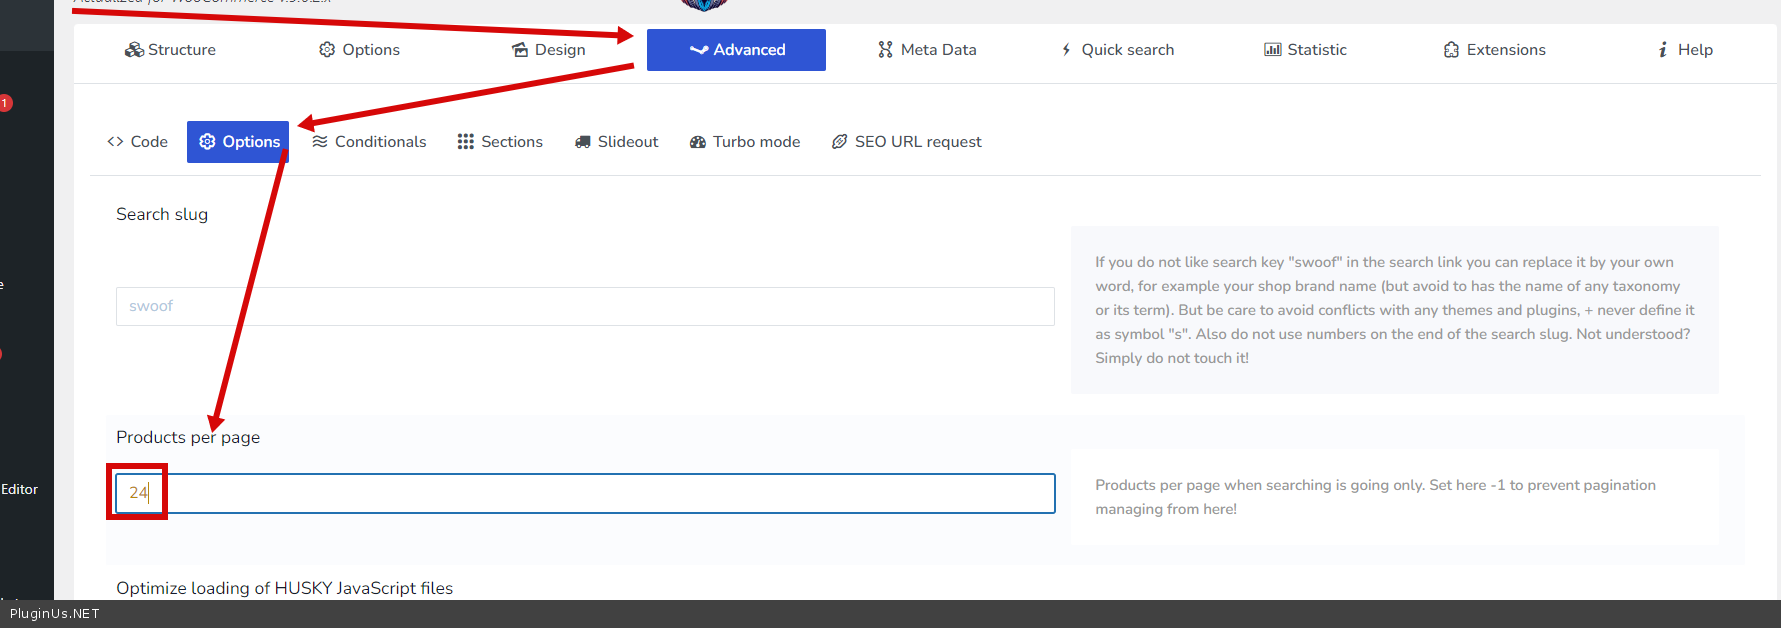Select the Advanced tab
The image size is (1781, 628).
(x=736, y=50)
